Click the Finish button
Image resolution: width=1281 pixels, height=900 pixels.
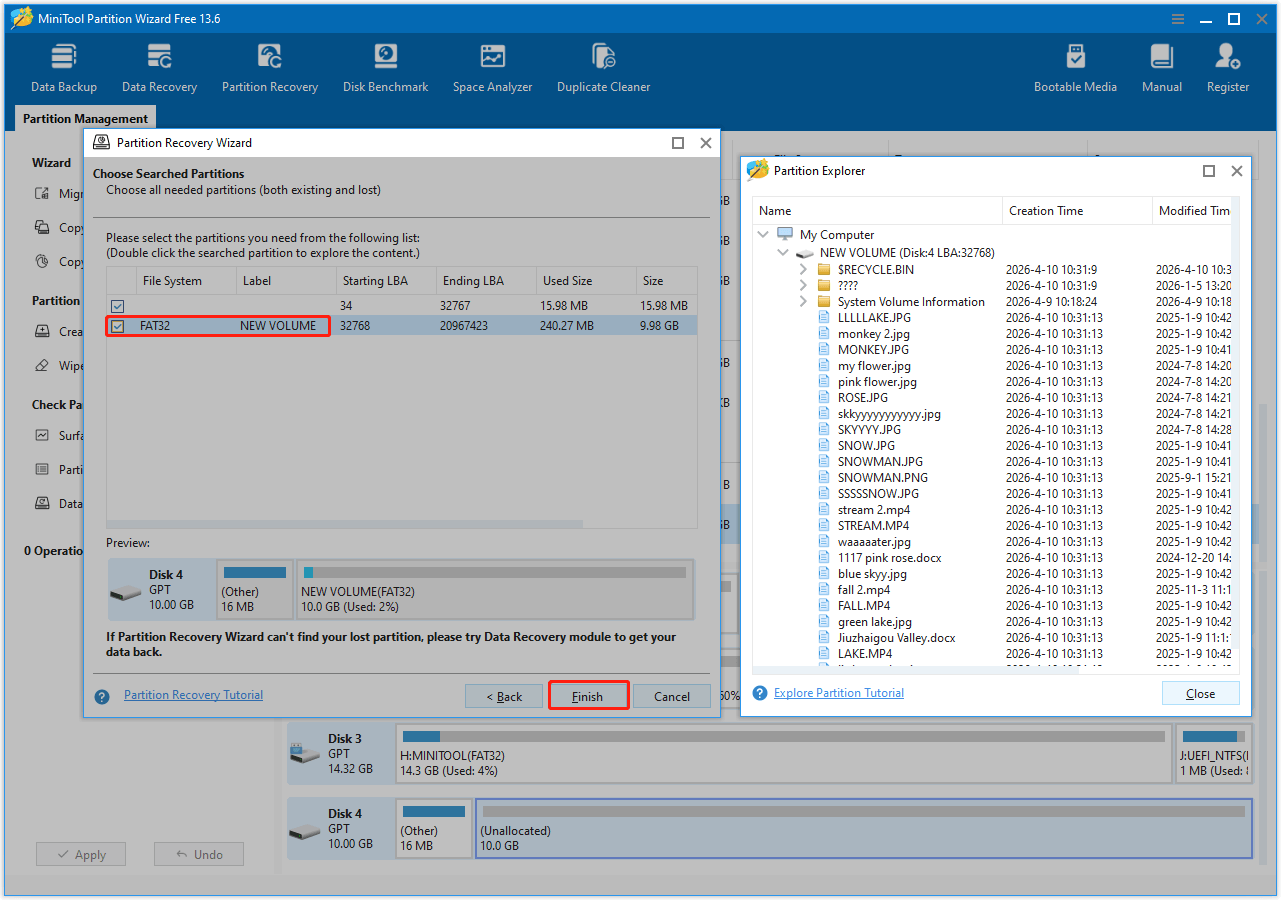(588, 696)
